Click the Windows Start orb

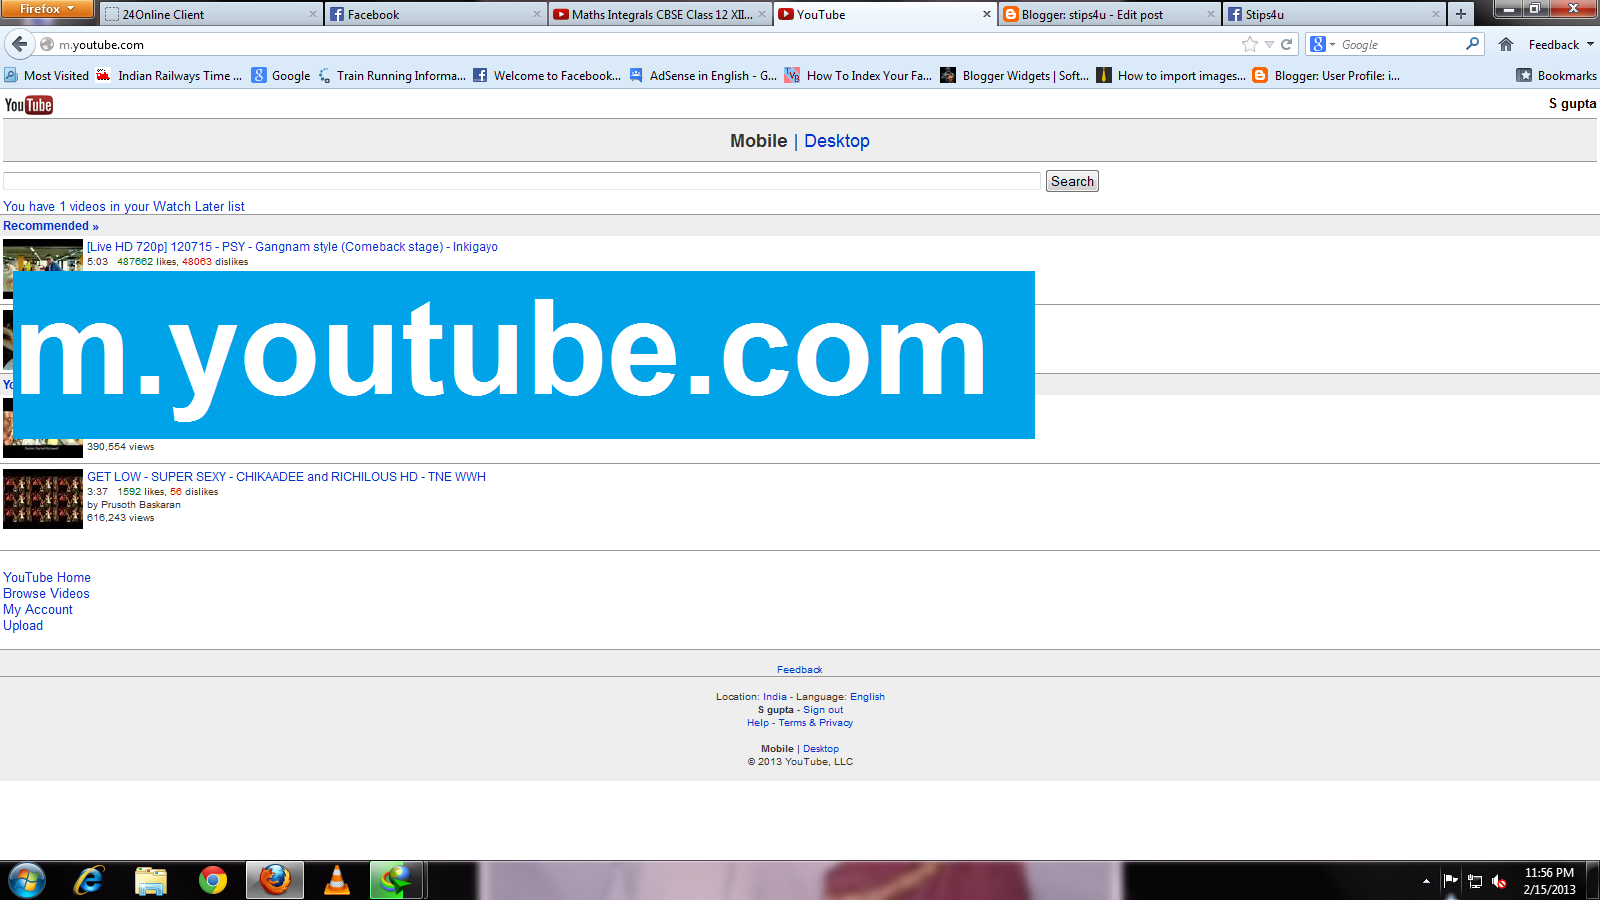[27, 880]
